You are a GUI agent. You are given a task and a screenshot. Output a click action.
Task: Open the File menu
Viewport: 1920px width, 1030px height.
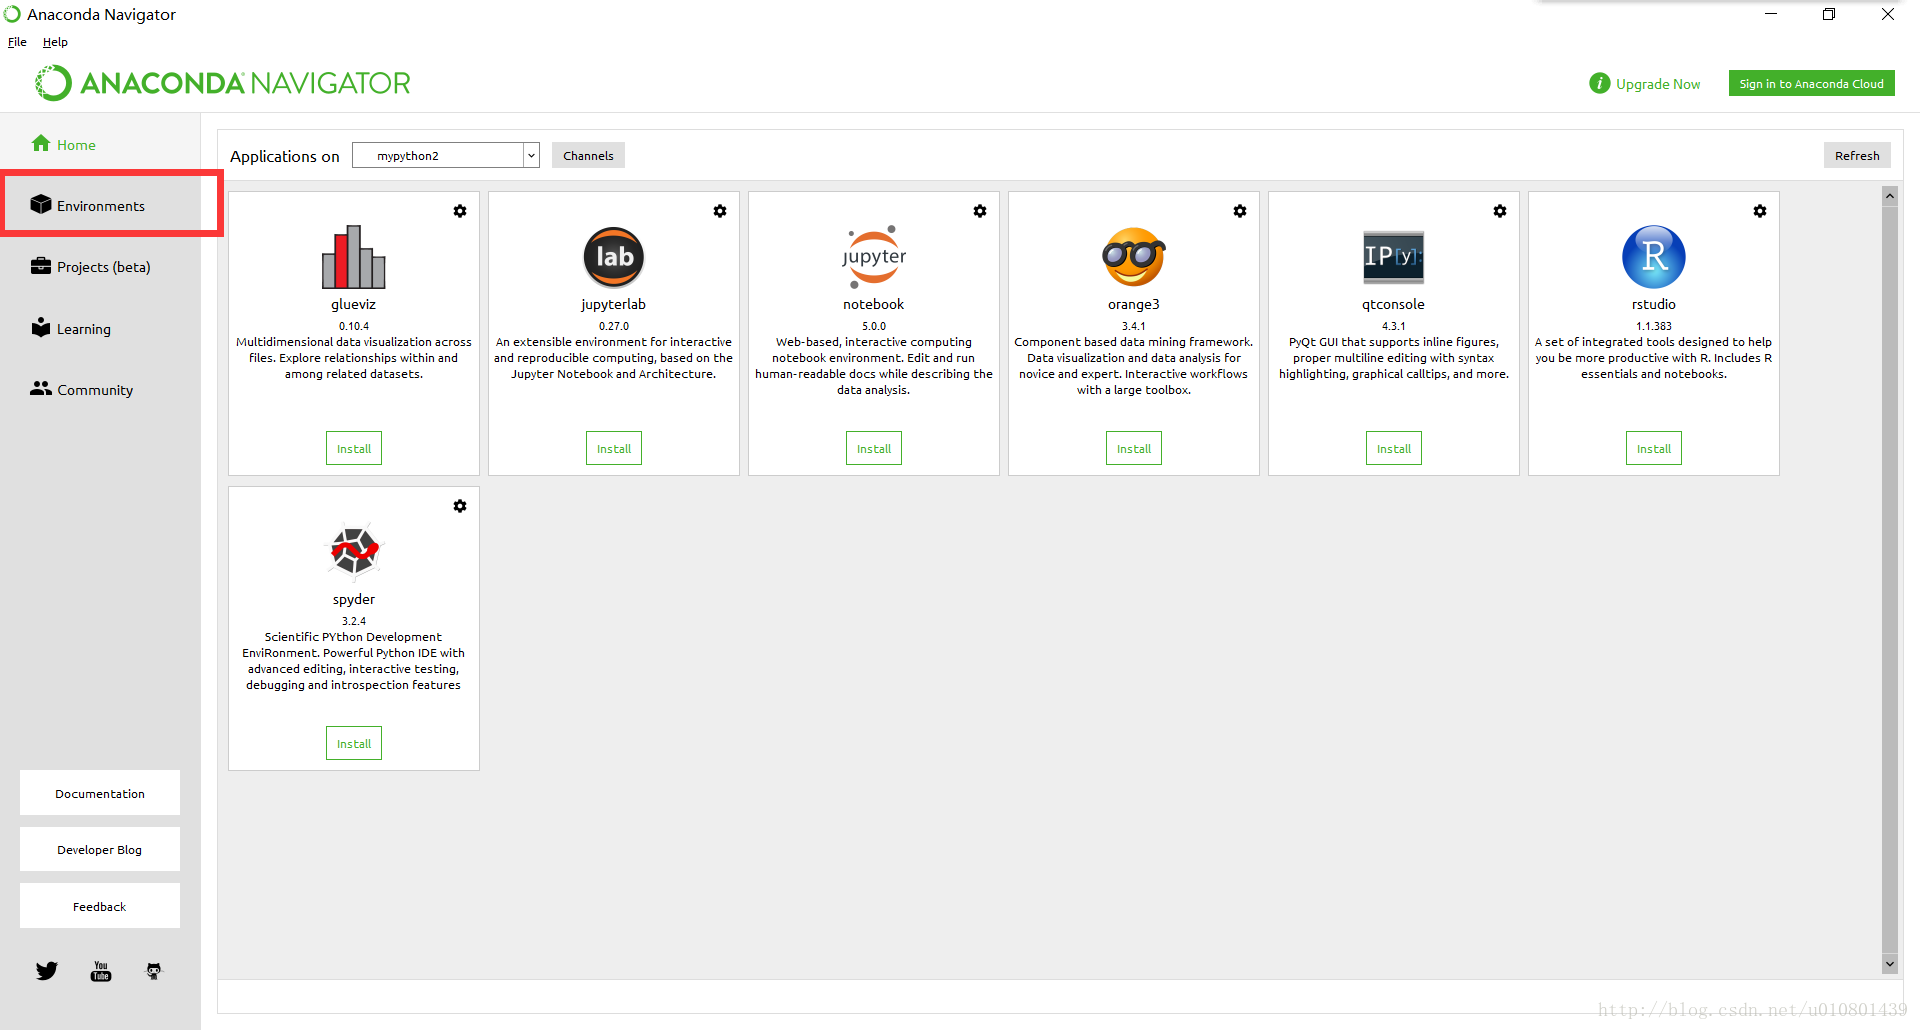[17, 42]
